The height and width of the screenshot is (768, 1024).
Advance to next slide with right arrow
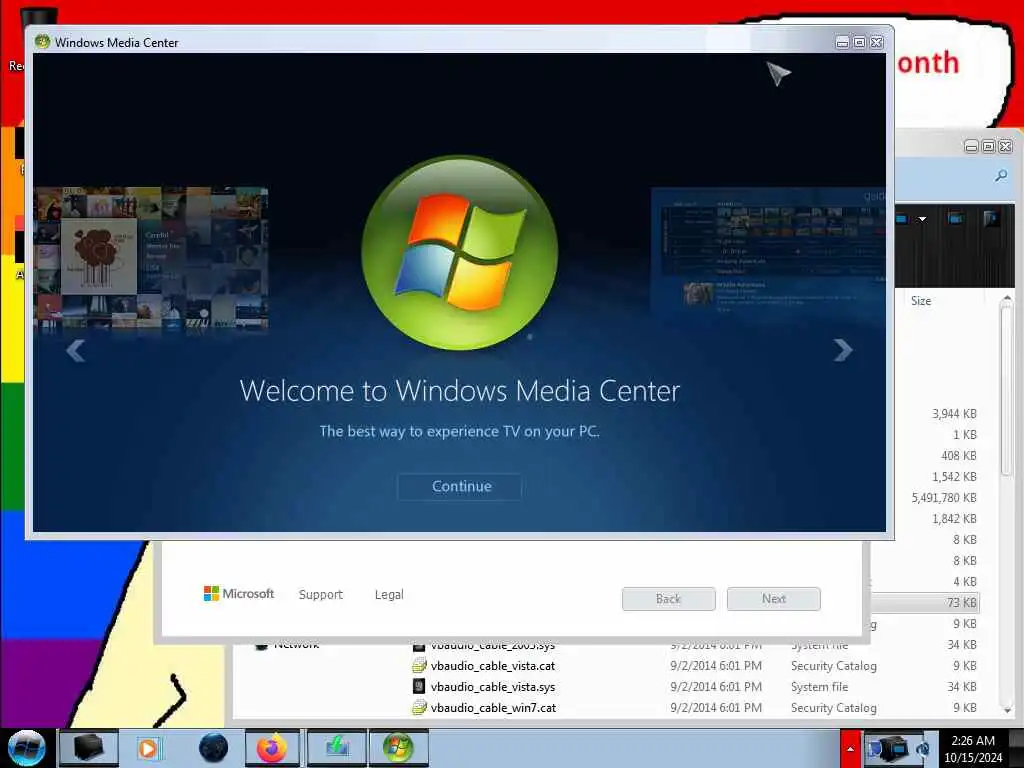[x=843, y=350]
